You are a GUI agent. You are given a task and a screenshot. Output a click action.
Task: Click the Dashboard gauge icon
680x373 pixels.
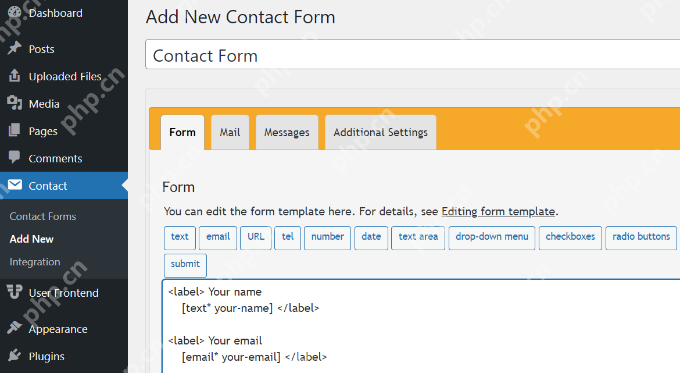pyautogui.click(x=14, y=13)
